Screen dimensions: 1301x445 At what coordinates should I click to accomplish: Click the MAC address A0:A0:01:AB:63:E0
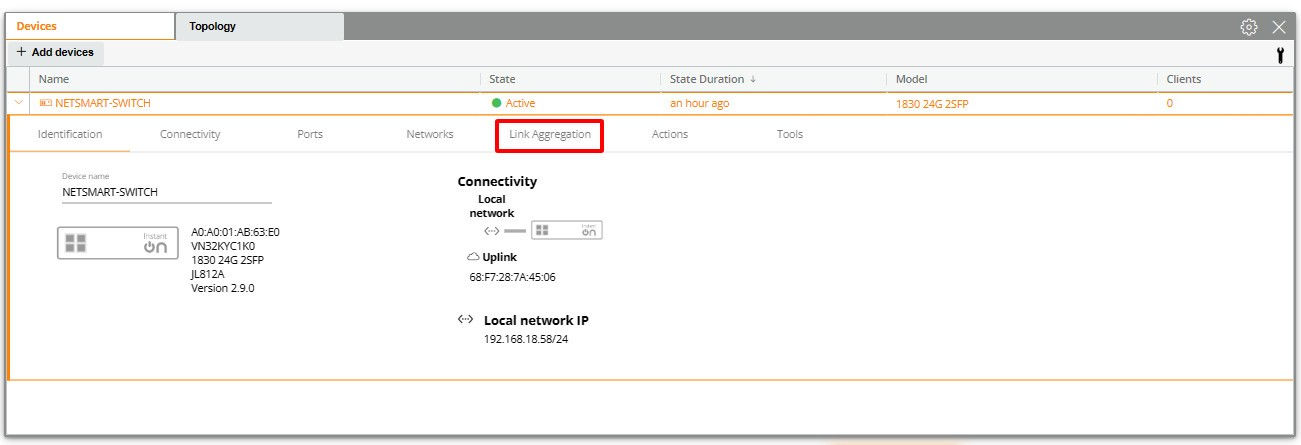coord(235,232)
